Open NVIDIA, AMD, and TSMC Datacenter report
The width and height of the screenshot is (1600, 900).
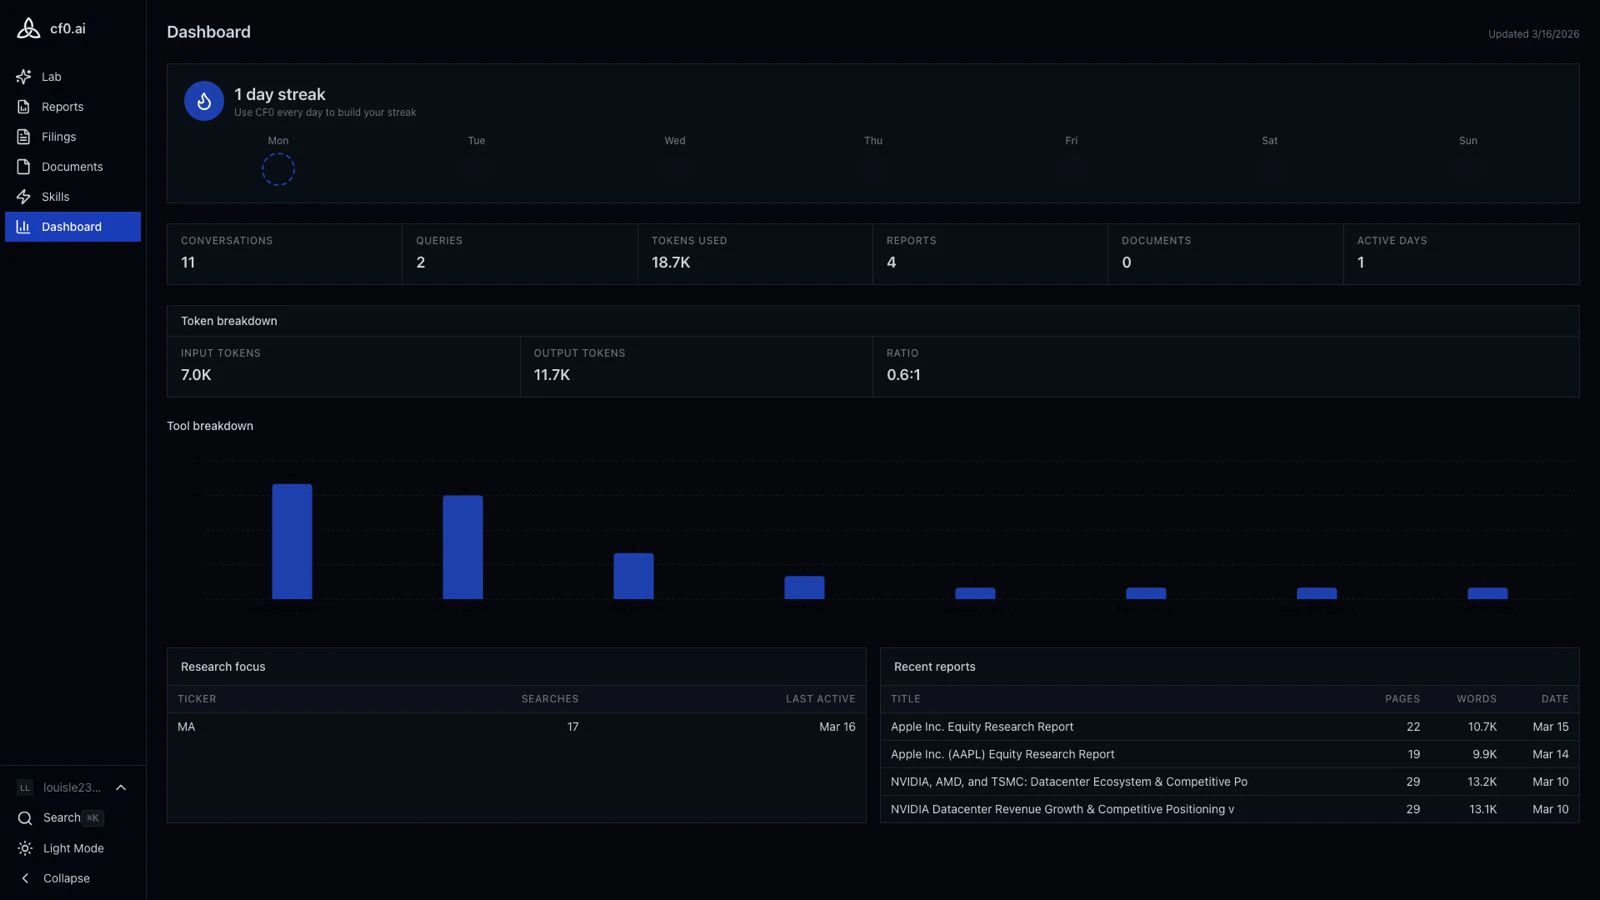1069,782
